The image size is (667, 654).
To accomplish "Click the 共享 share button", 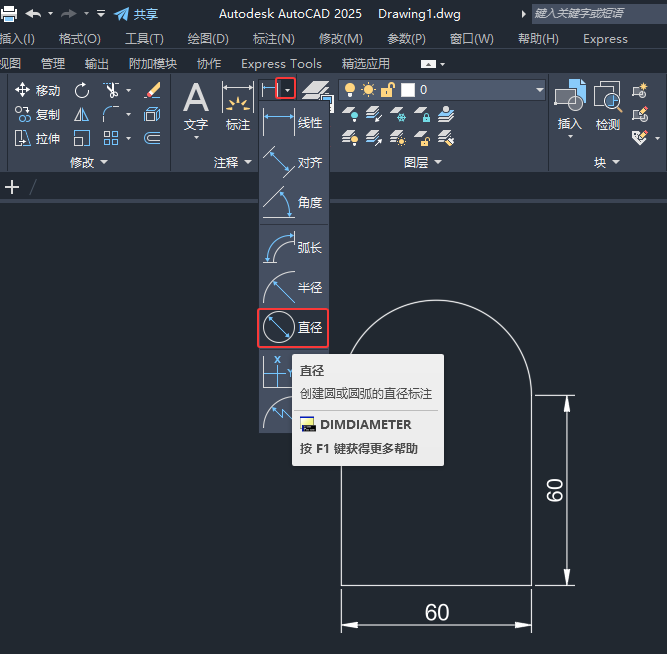I will tap(136, 14).
